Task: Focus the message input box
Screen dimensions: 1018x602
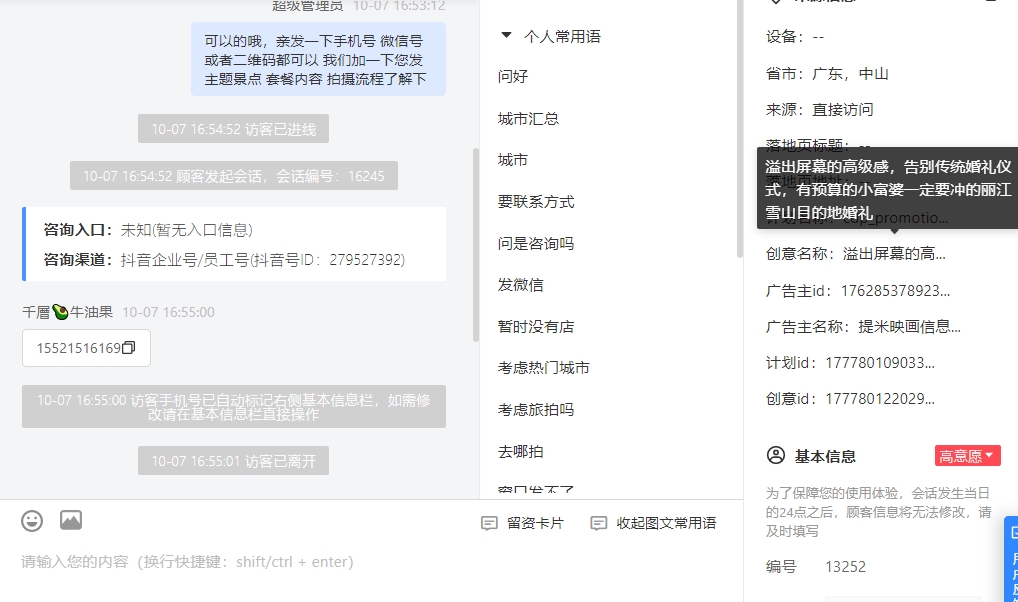Action: point(370,562)
